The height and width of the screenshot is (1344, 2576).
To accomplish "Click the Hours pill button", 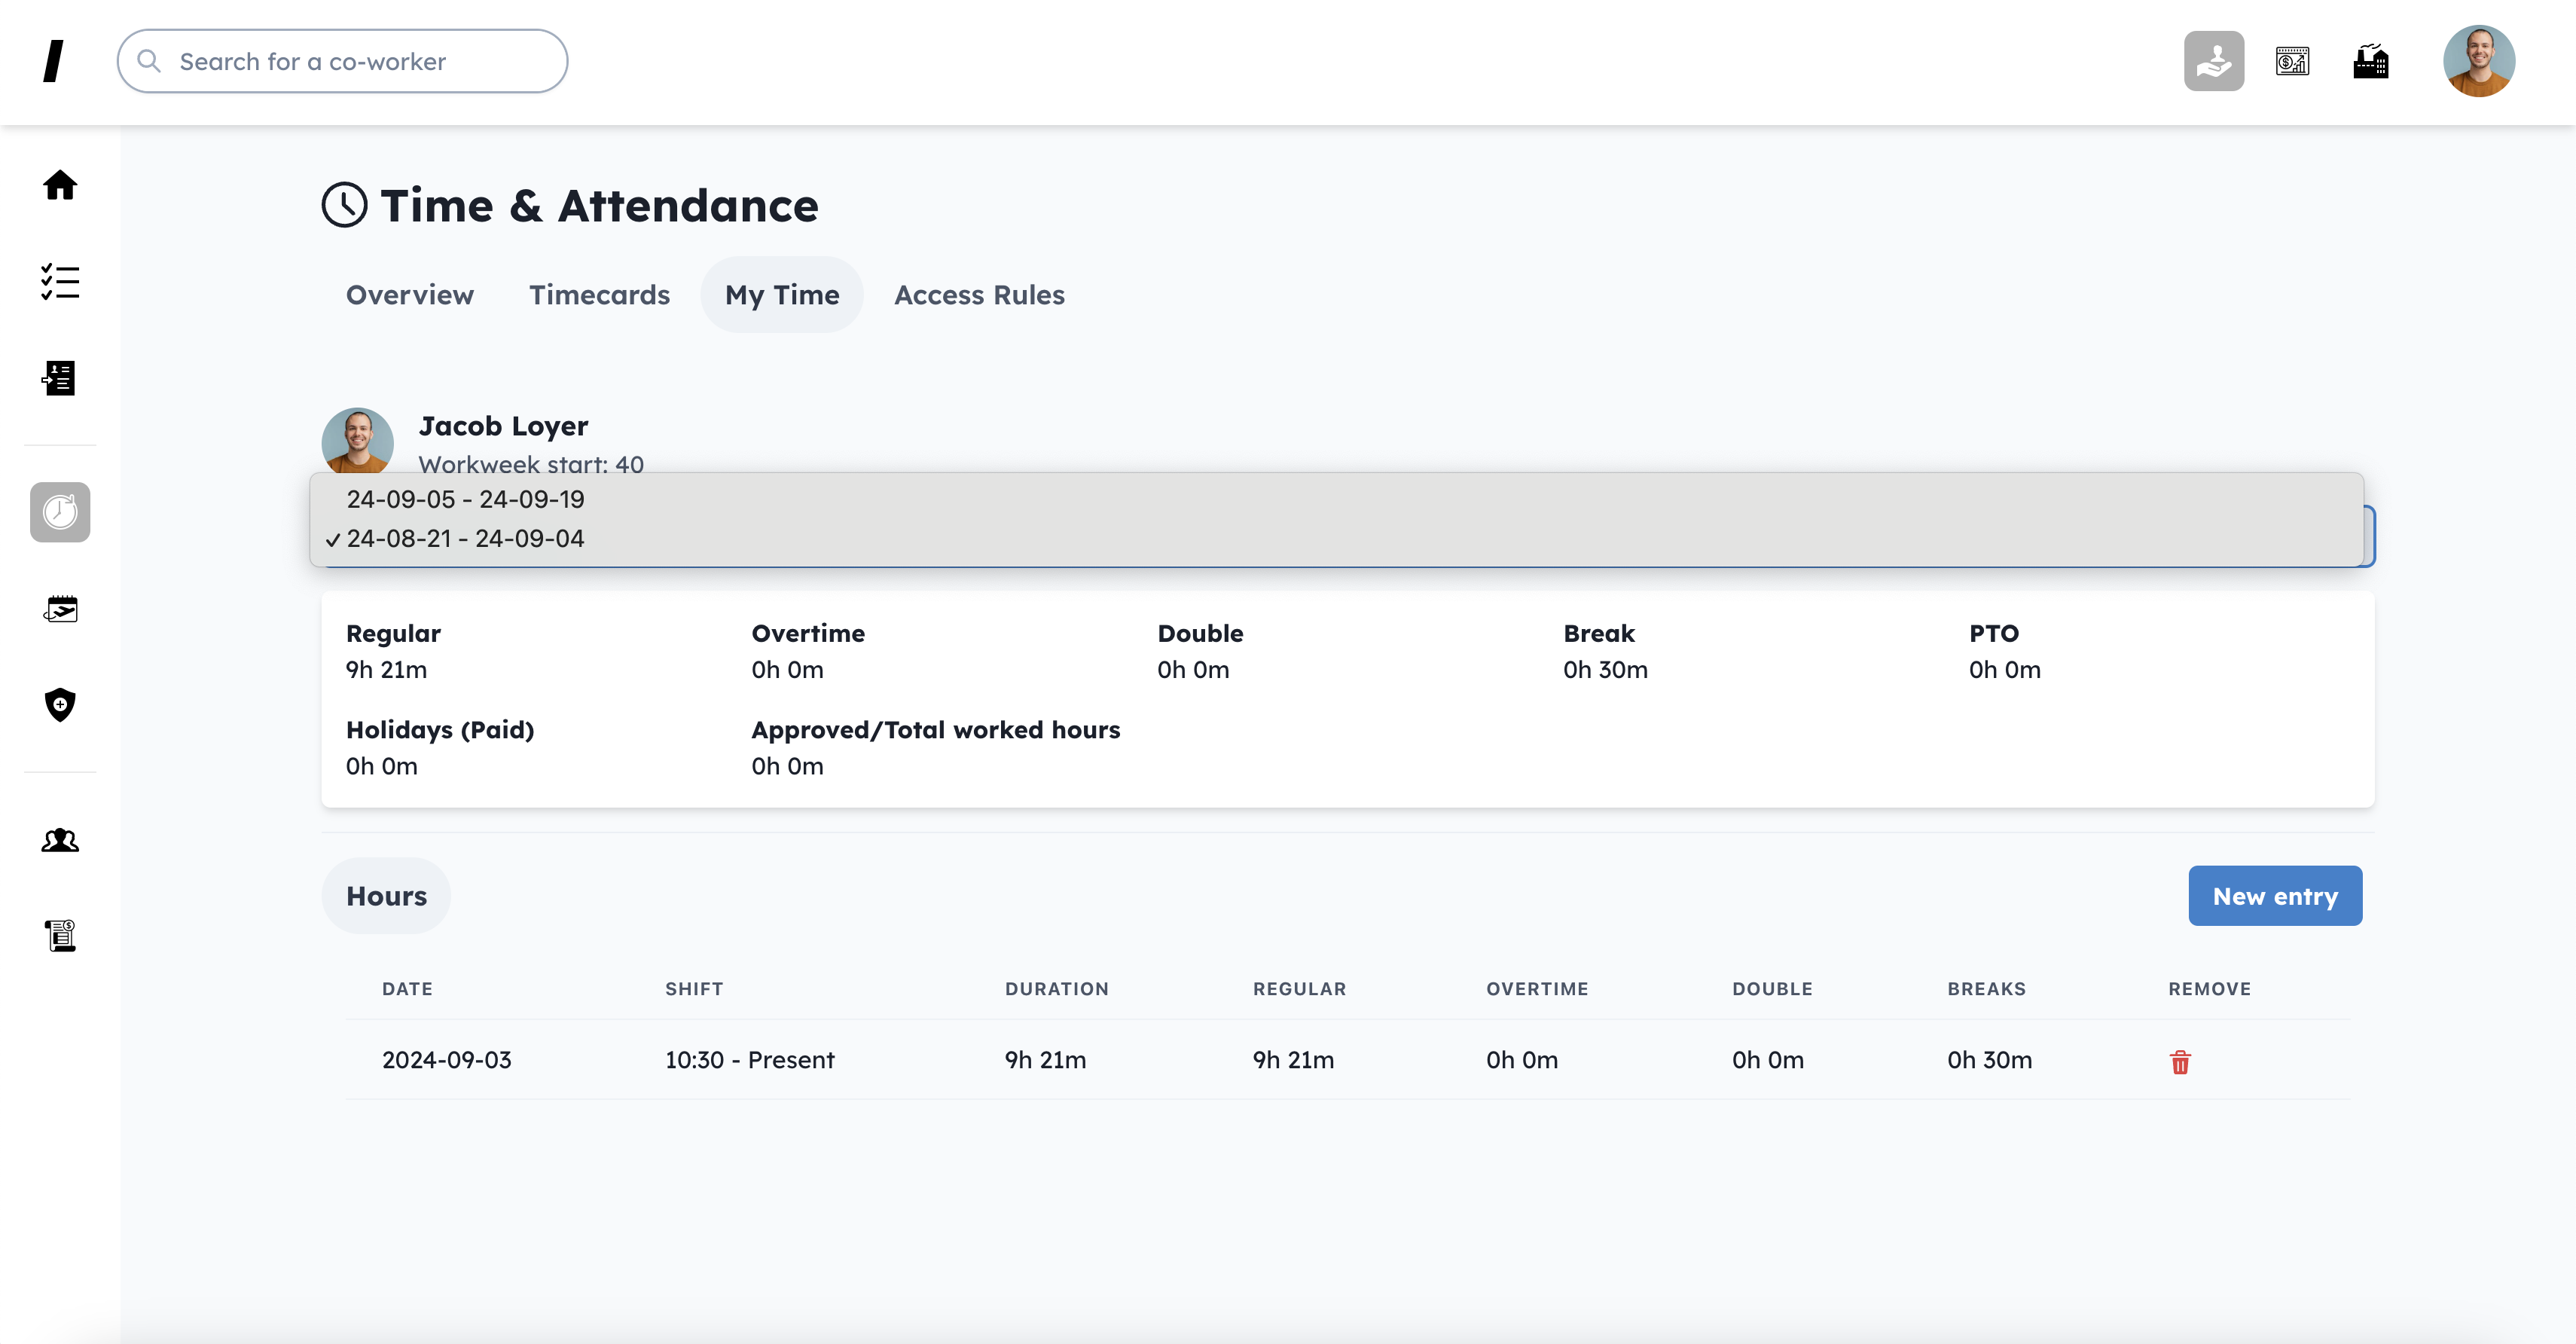I will point(386,896).
